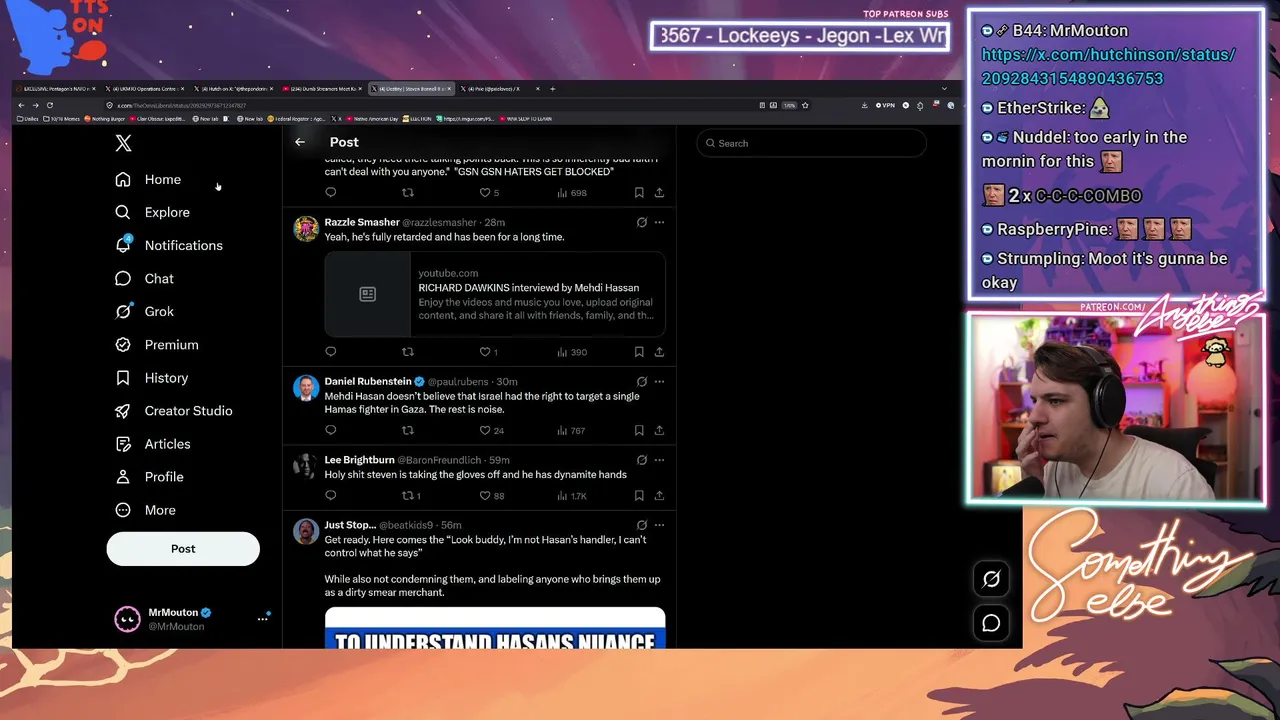Image resolution: width=1280 pixels, height=720 pixels.
Task: Open Lee Brightburn's profile name link
Action: pos(360,460)
